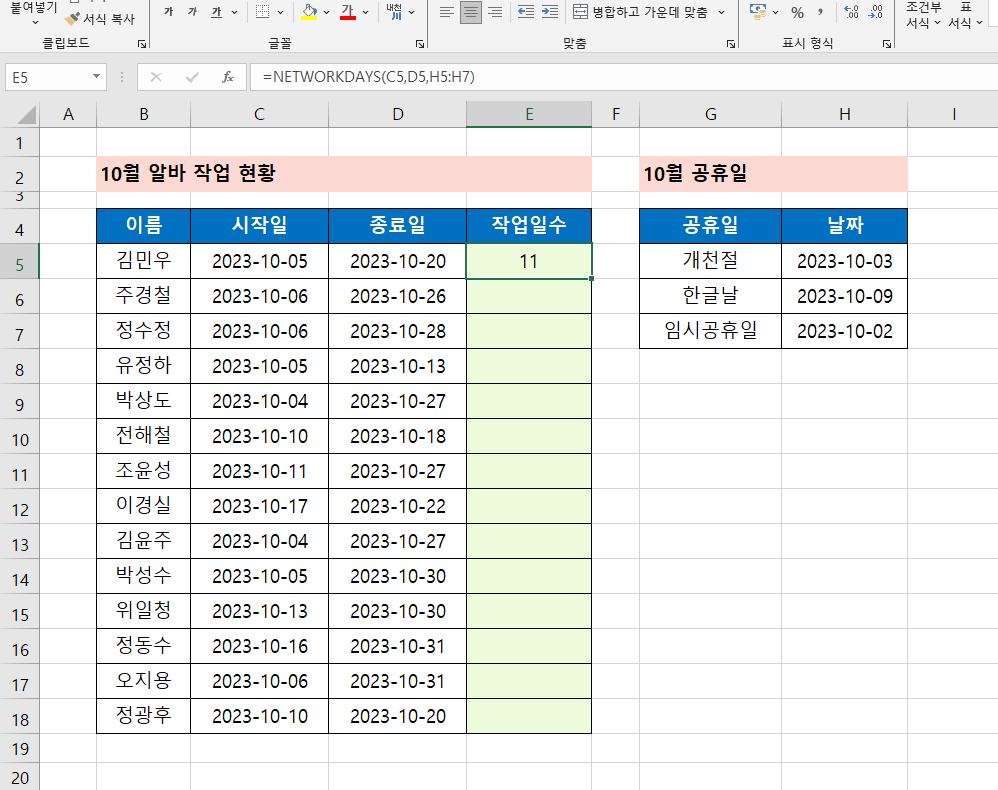The image size is (998, 790).
Task: Select column H header
Action: click(845, 114)
